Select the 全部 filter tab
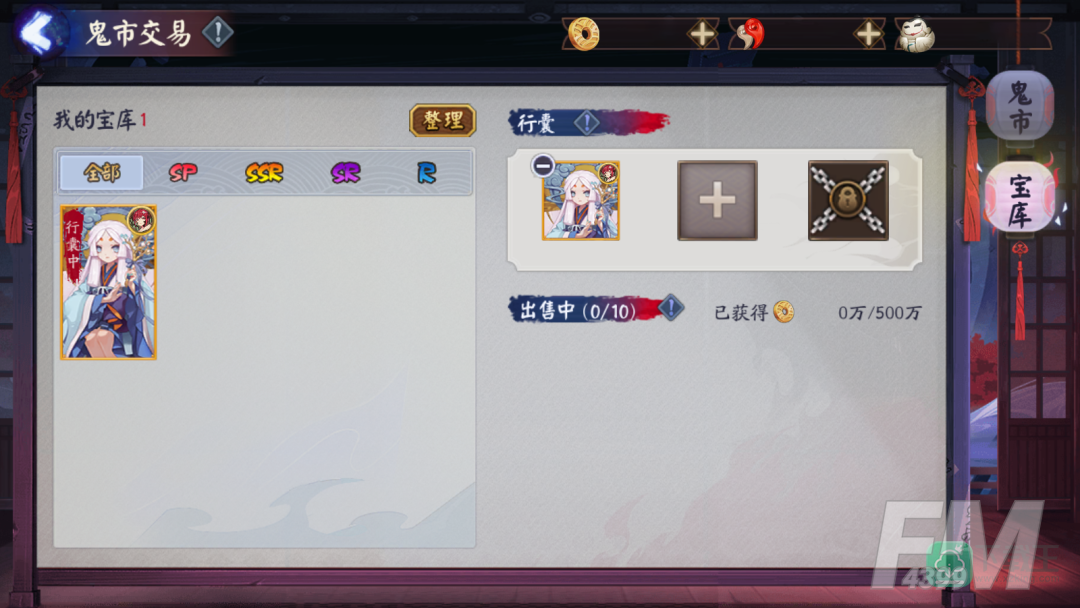 pos(102,172)
